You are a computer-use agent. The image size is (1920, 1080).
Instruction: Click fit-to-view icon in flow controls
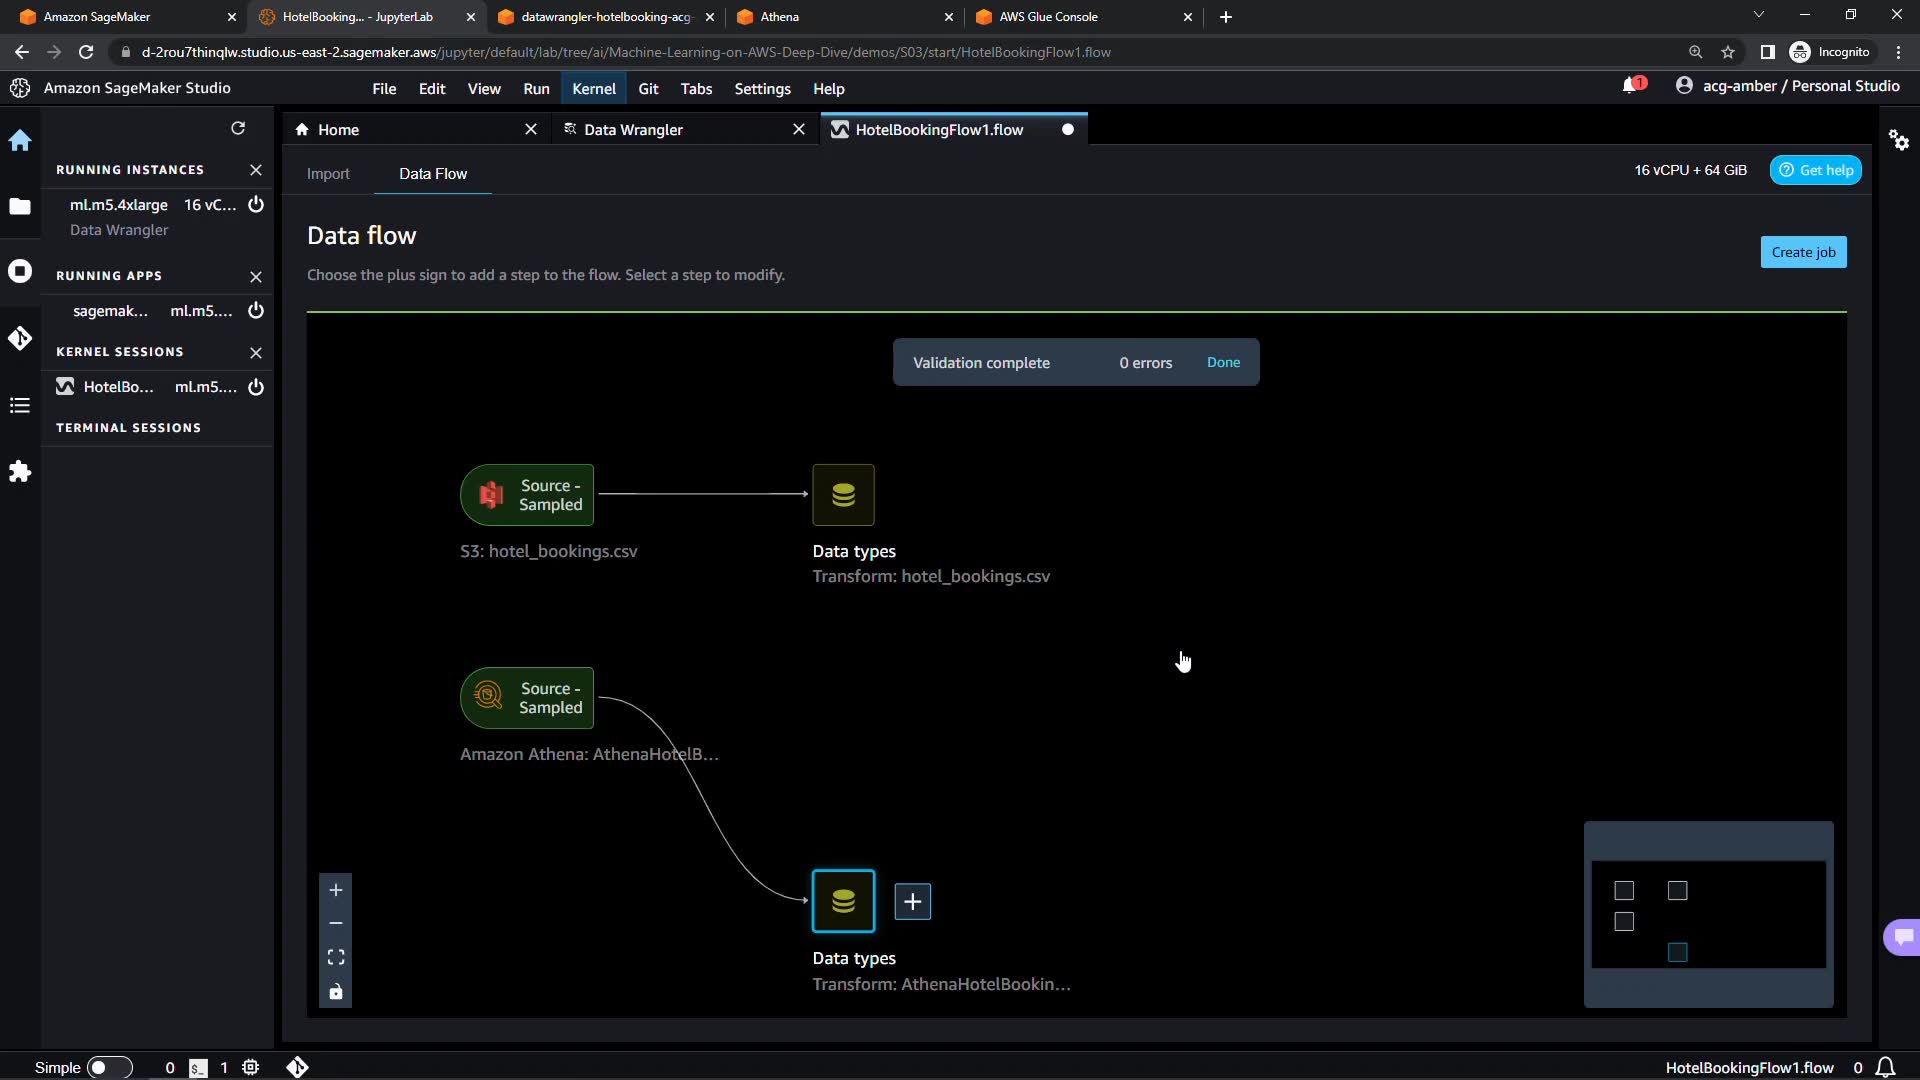coord(336,958)
